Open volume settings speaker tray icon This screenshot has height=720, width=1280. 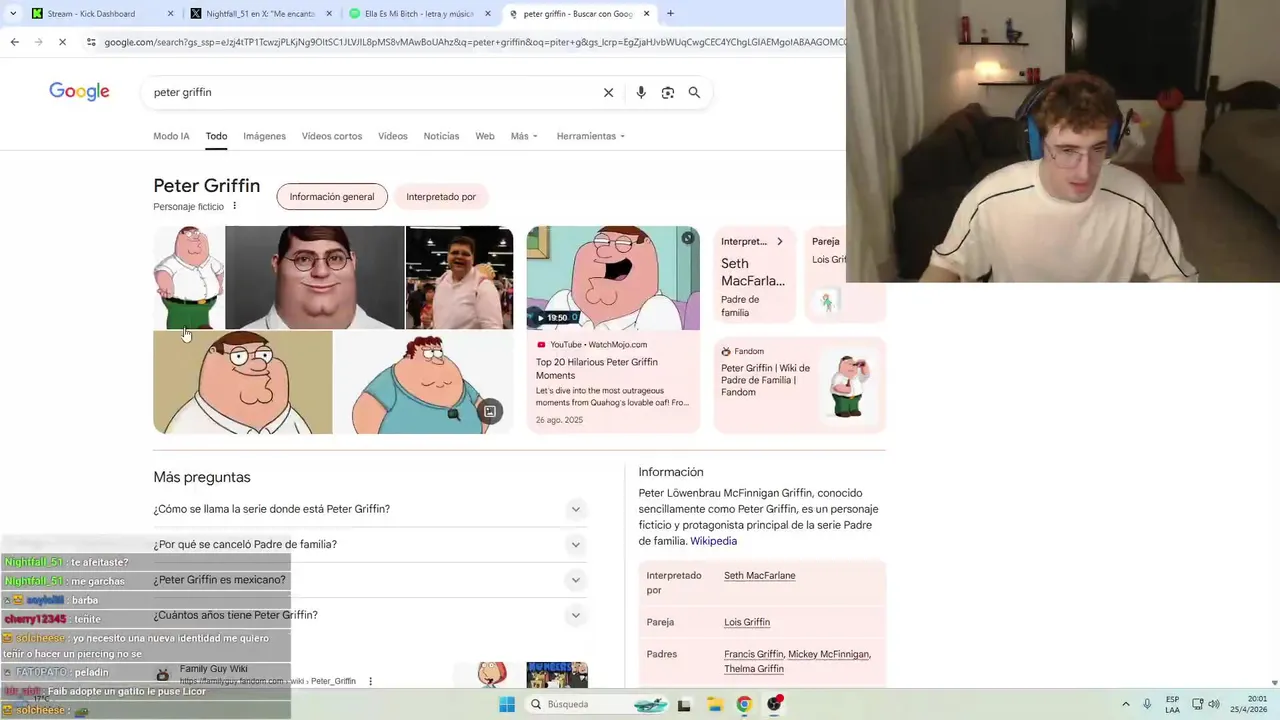(x=1214, y=704)
